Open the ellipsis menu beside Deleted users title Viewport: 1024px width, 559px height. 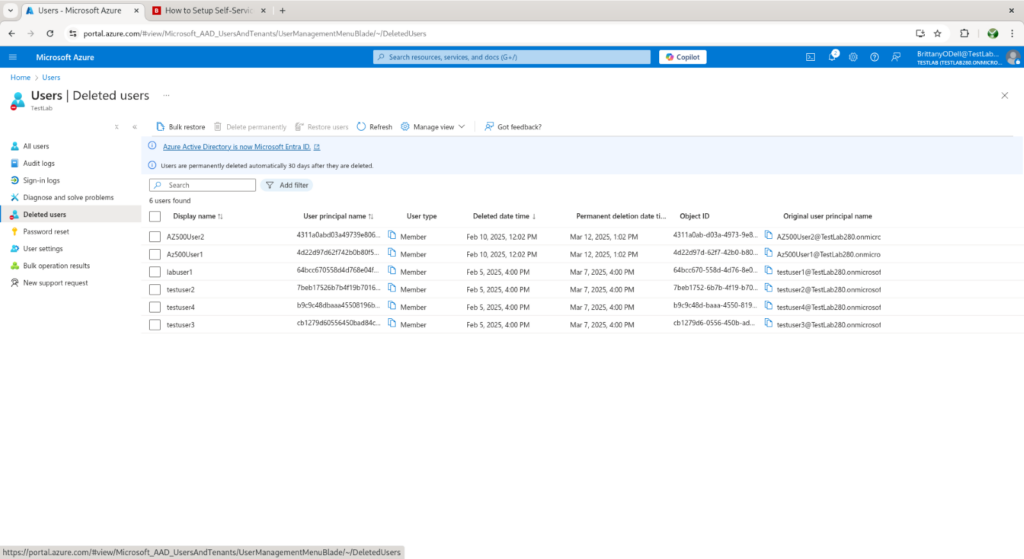[167, 95]
